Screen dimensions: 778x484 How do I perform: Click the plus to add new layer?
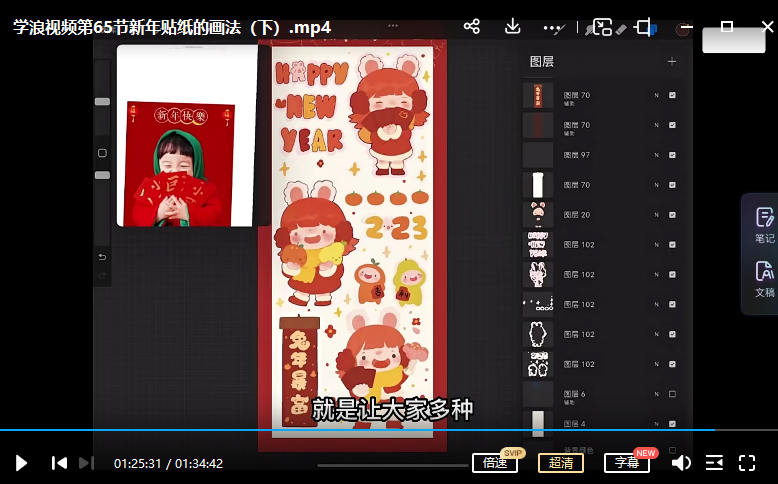(x=672, y=62)
